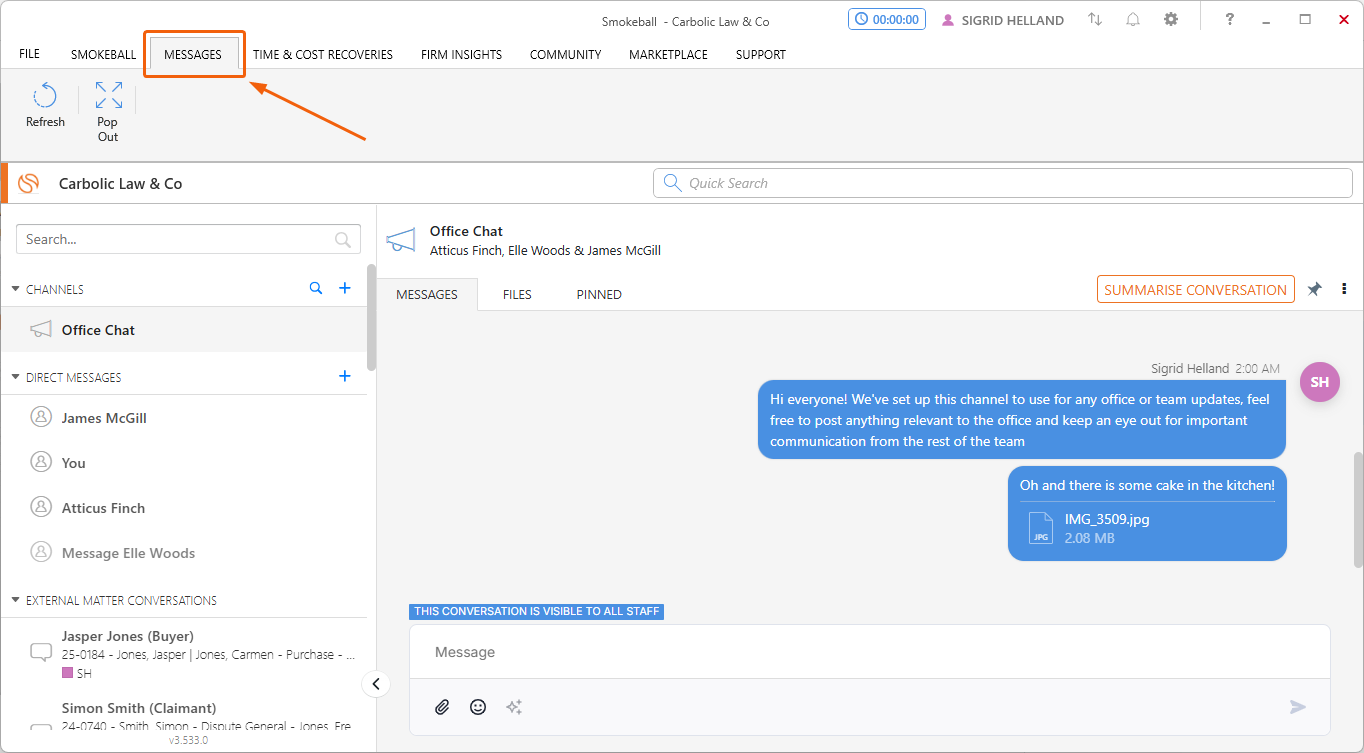Collapse the DIRECT MESSAGES section
Image resolution: width=1364 pixels, height=753 pixels.
pyautogui.click(x=15, y=377)
